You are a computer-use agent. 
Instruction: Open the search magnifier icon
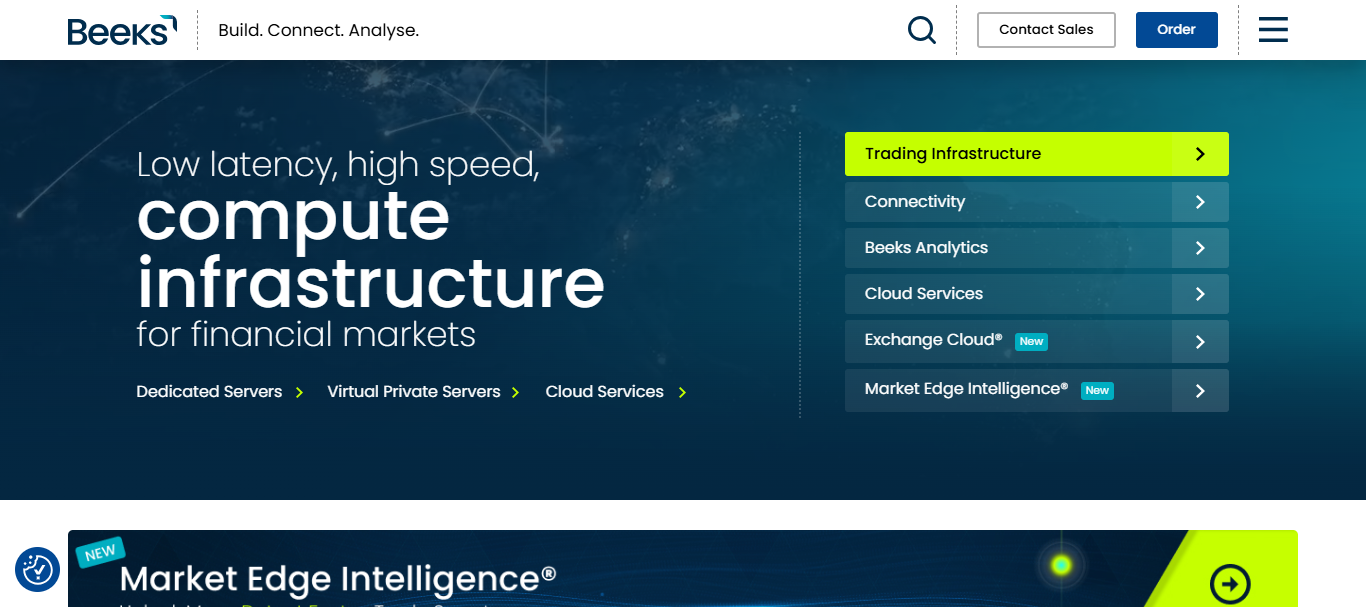pos(921,30)
